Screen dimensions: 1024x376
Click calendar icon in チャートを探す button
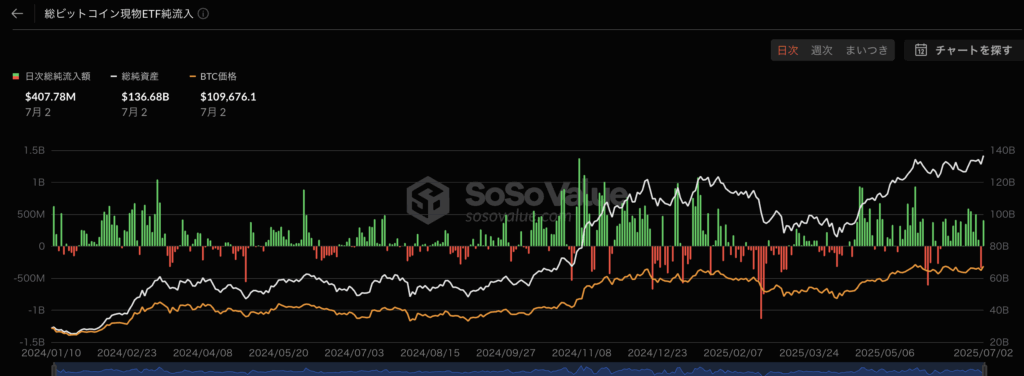pos(921,50)
